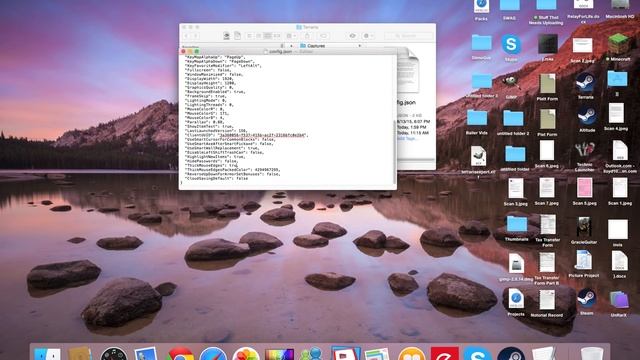Select the Bailer Vids folder

coord(477,118)
